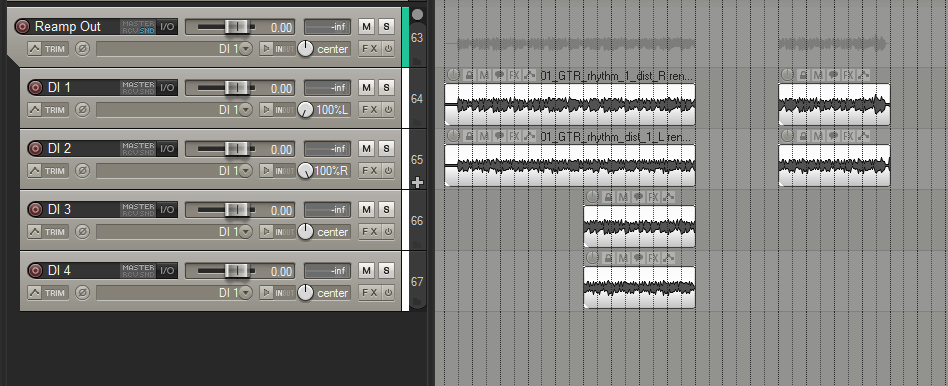This screenshot has width=948, height=386.
Task: Solo the DI 4 track
Action: click(x=386, y=271)
